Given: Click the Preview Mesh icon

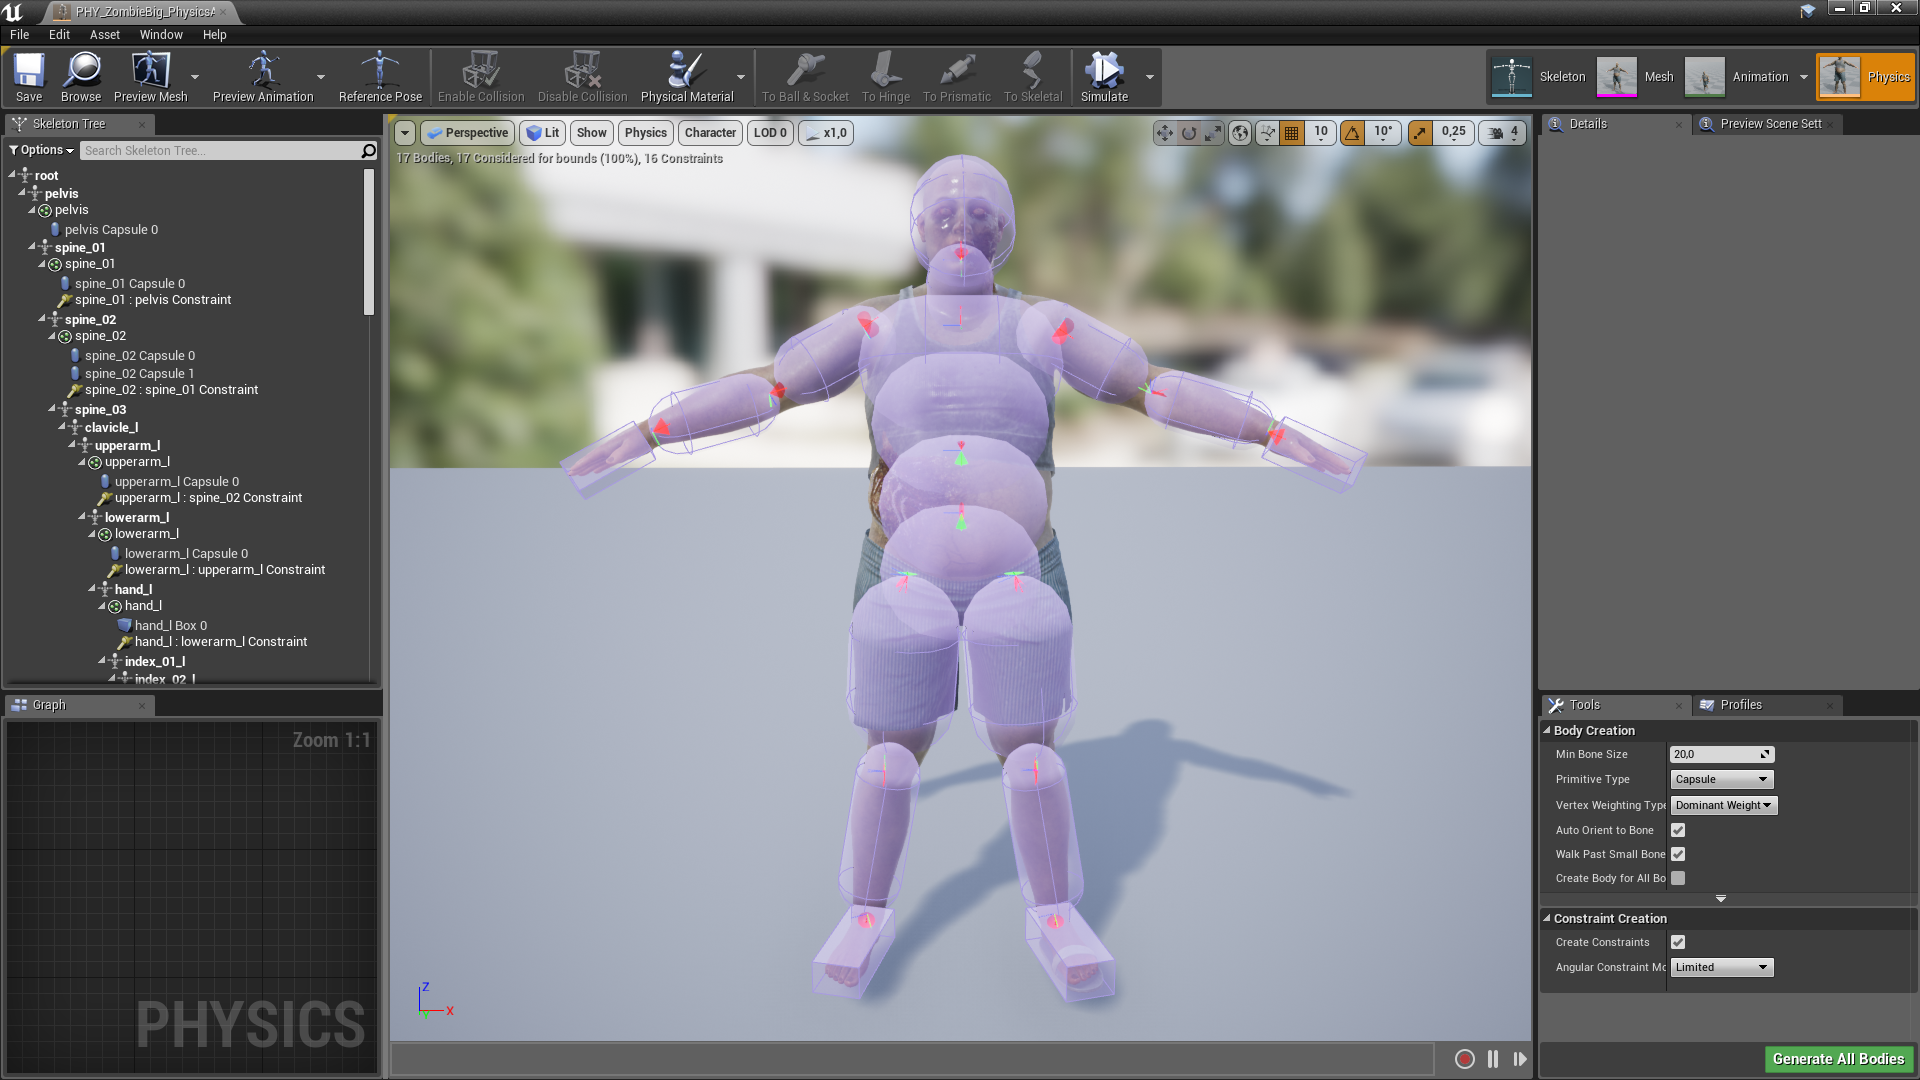Looking at the screenshot, I should [150, 76].
